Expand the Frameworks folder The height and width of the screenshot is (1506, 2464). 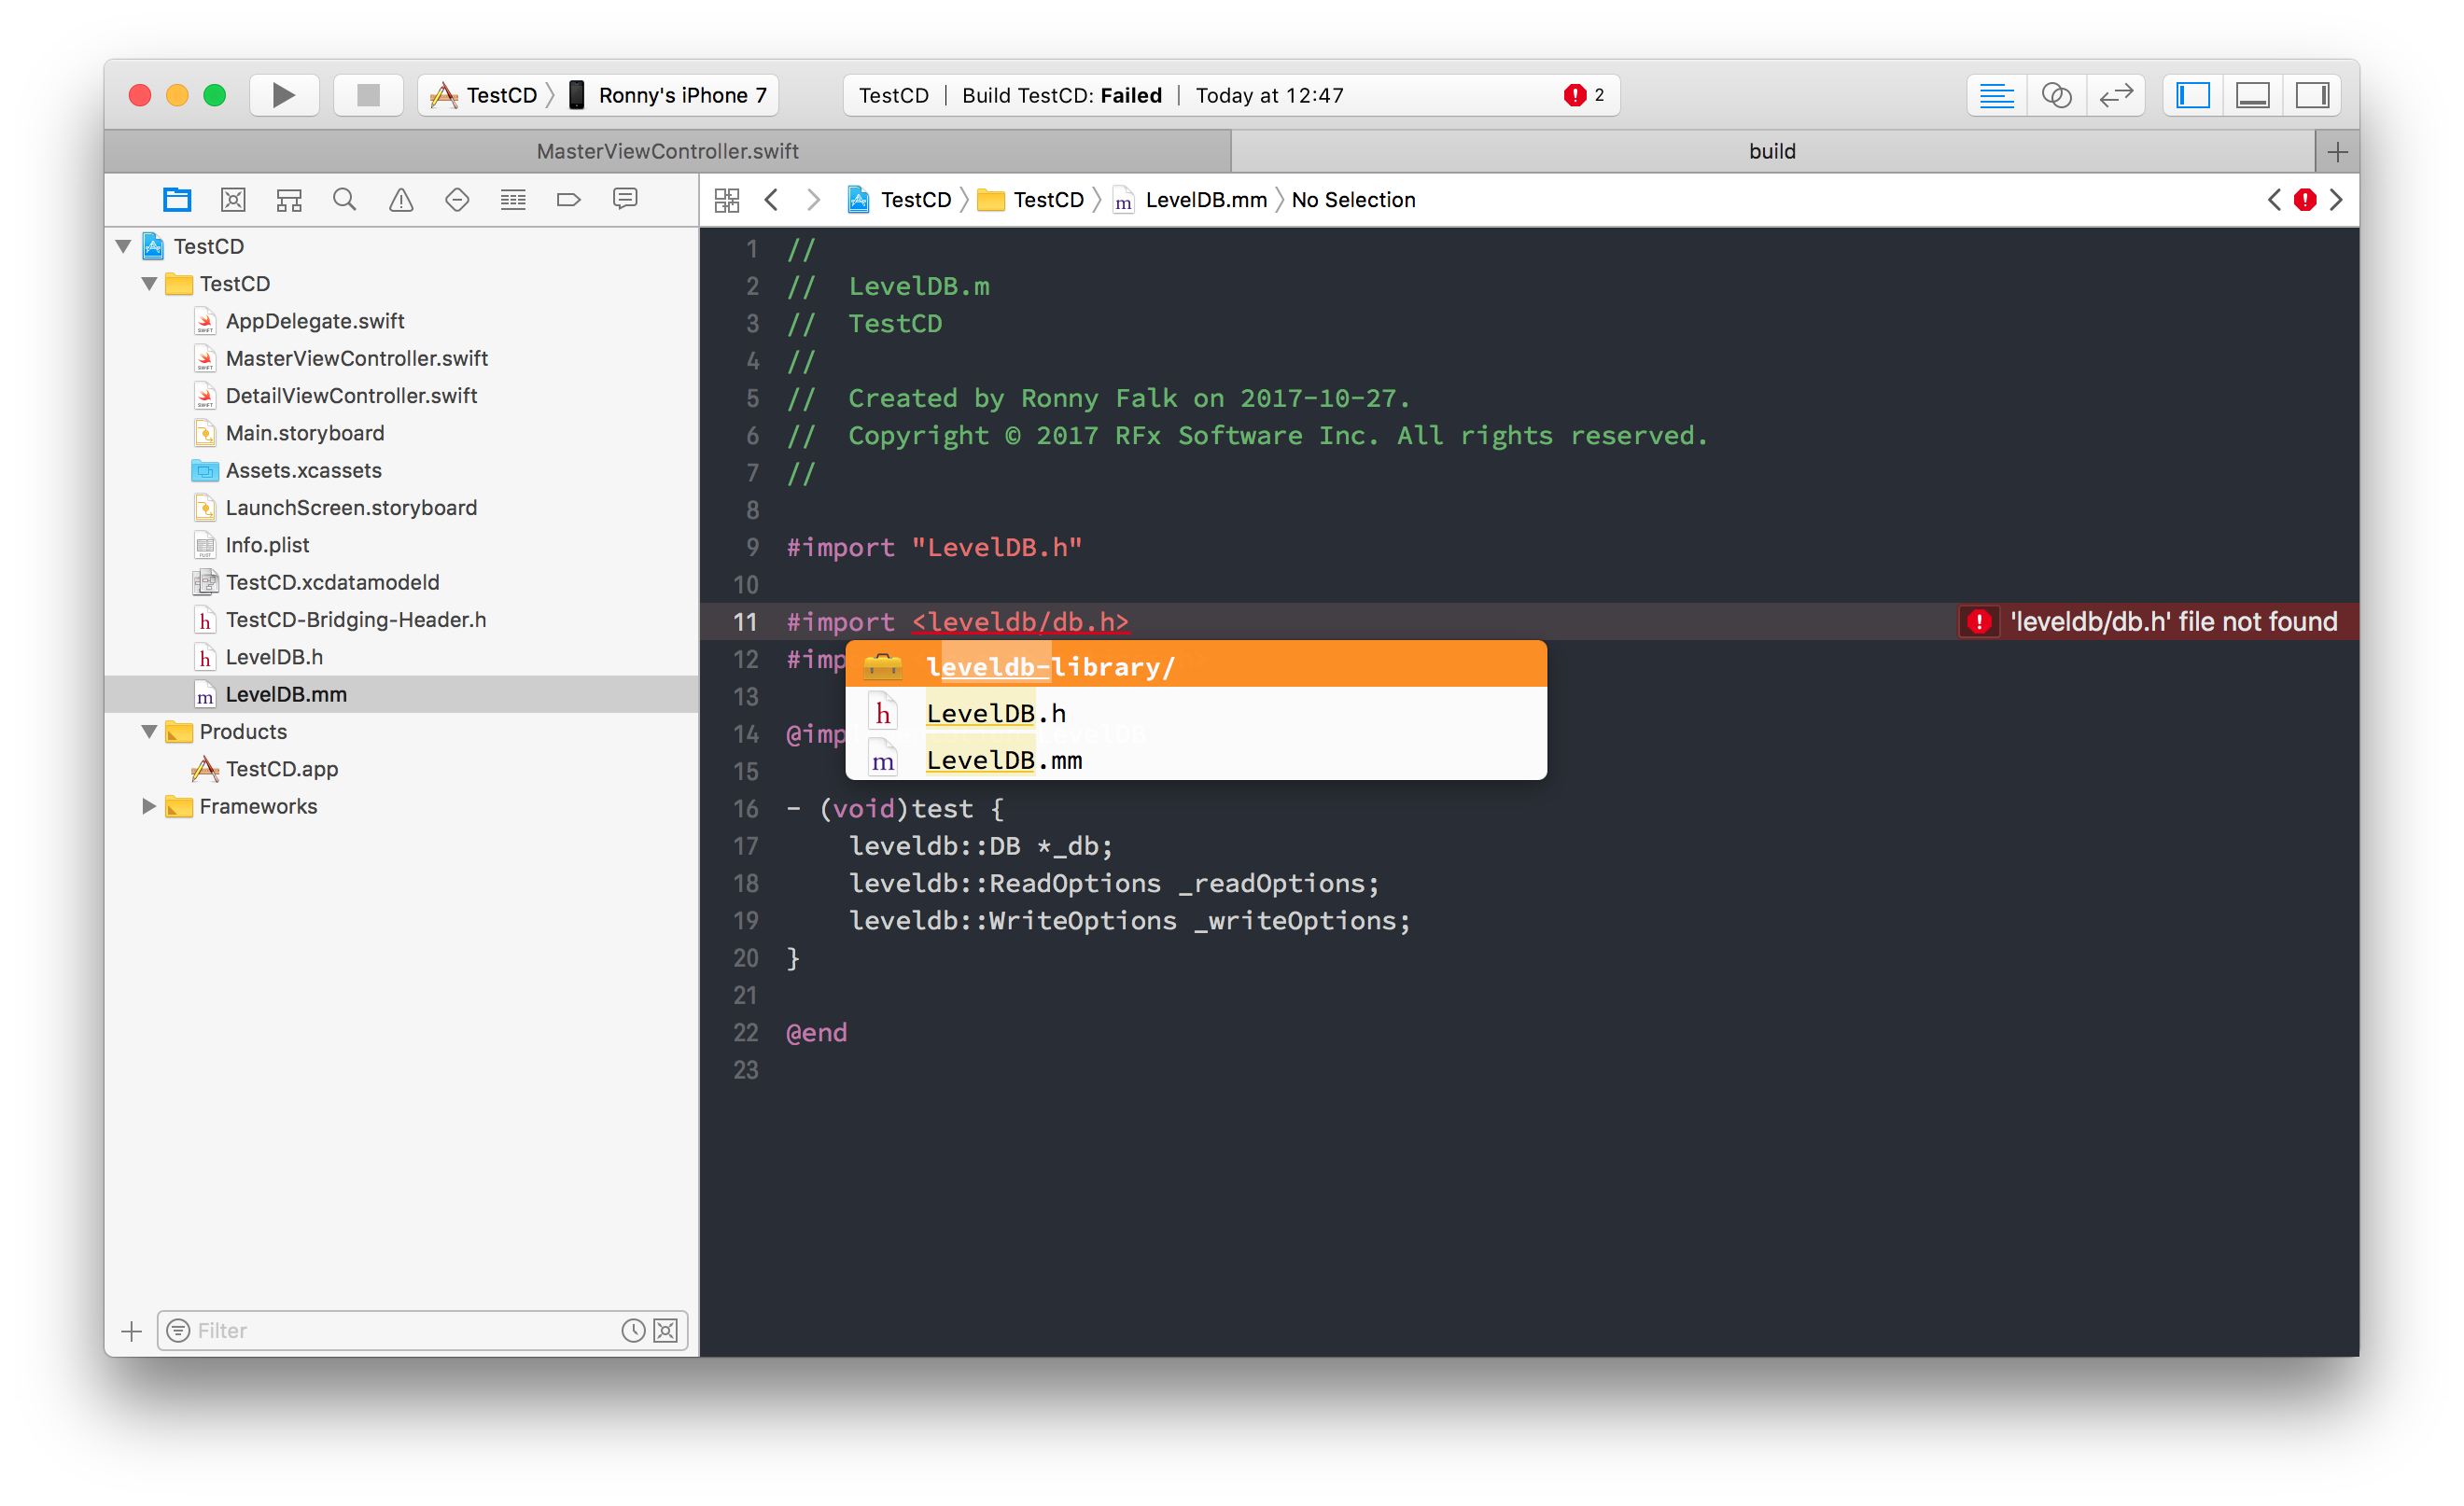pos(149,806)
